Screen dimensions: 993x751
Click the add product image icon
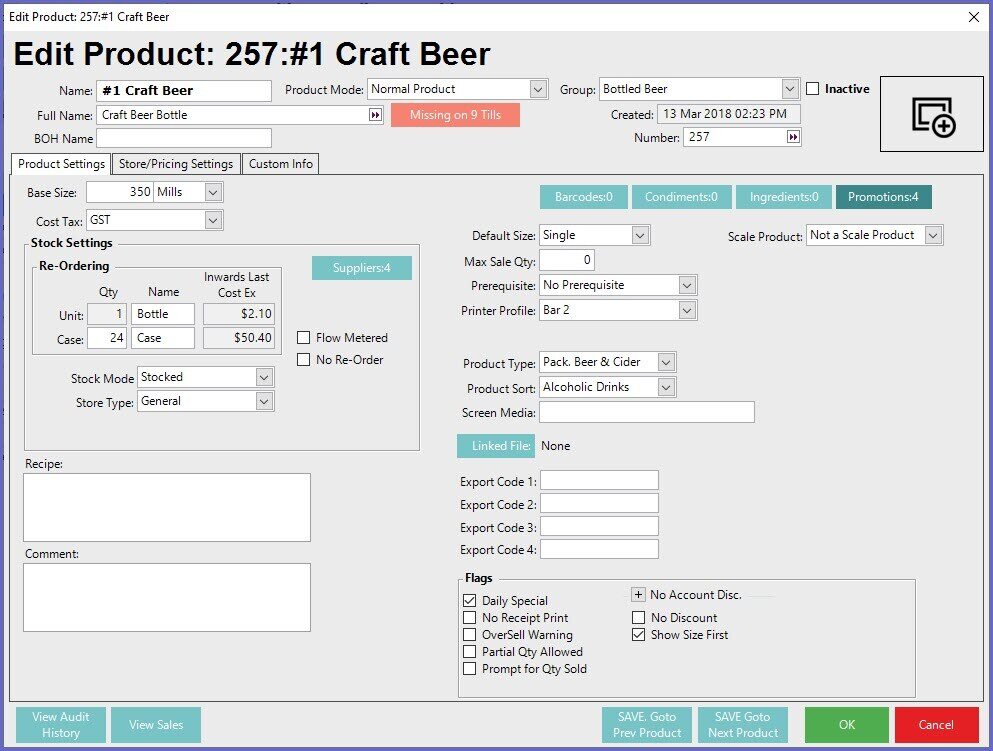click(x=932, y=115)
